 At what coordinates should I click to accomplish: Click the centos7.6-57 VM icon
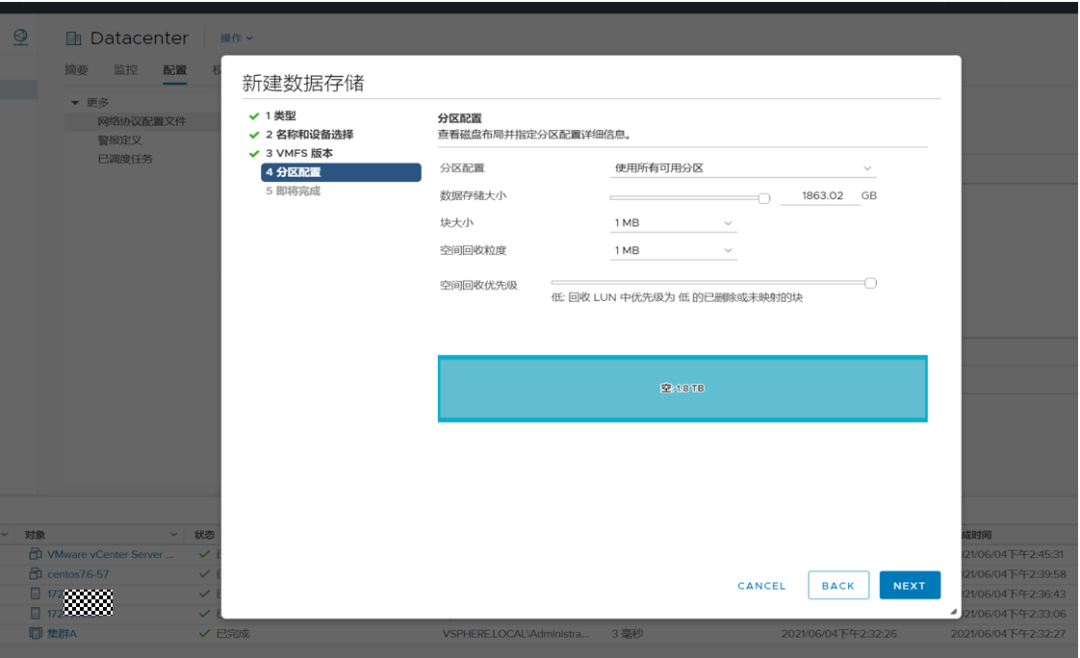[x=36, y=574]
